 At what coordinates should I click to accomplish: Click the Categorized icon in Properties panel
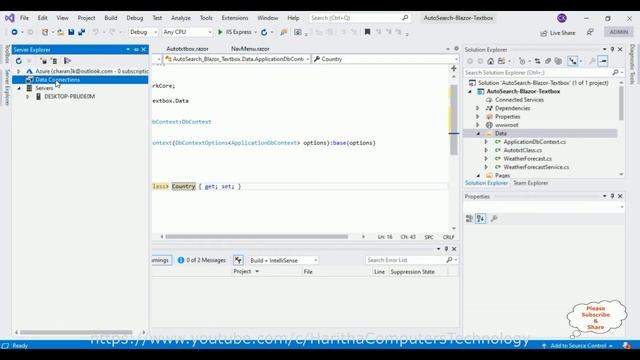coord(469,219)
